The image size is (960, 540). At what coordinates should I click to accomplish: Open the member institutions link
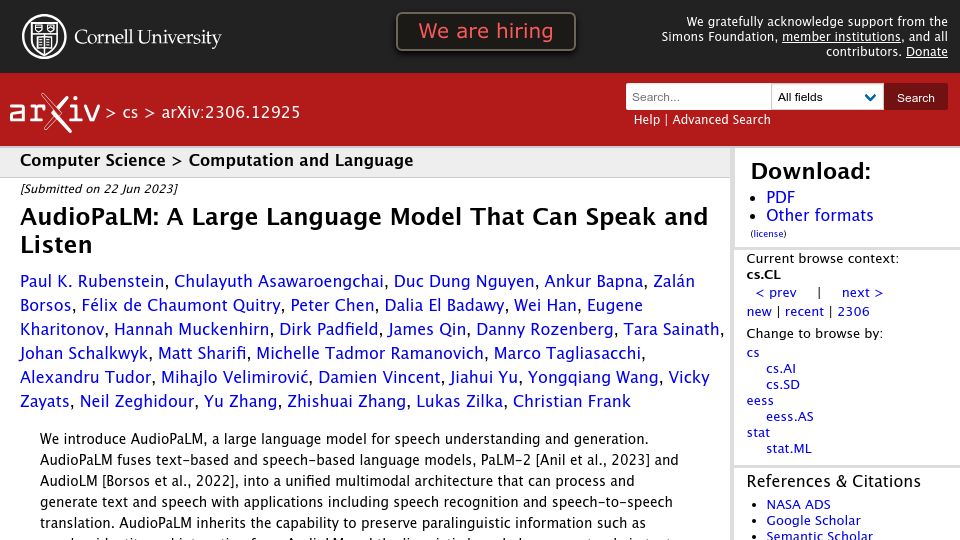841,37
